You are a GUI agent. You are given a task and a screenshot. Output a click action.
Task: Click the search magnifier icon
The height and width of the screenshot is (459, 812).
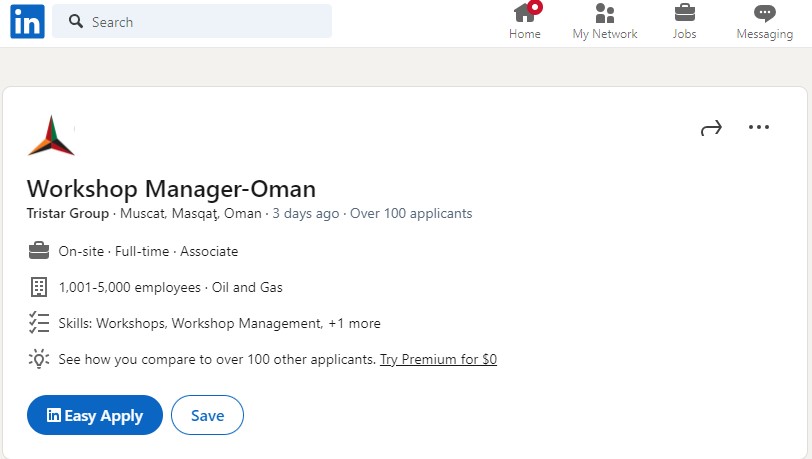(x=76, y=21)
